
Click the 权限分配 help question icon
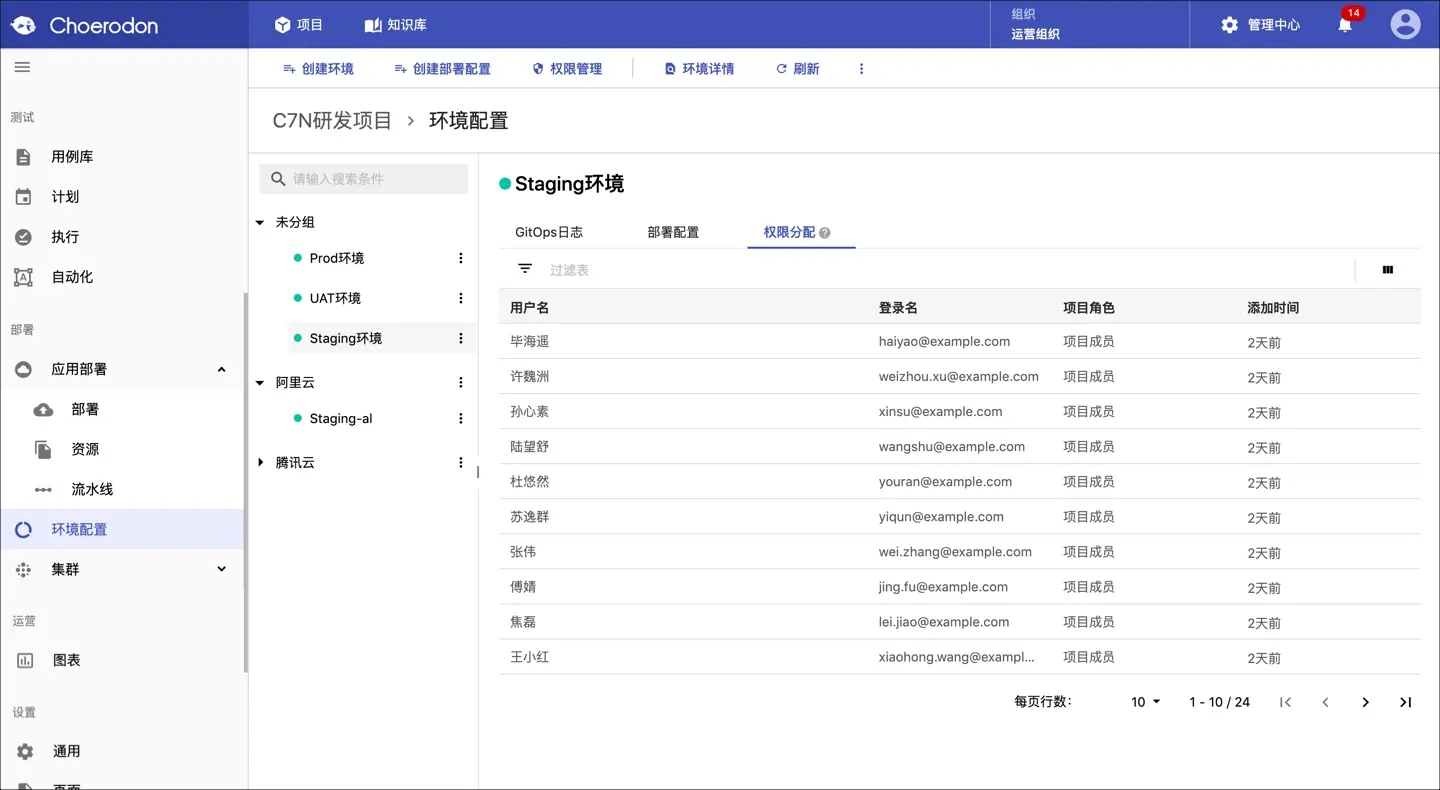pos(825,233)
